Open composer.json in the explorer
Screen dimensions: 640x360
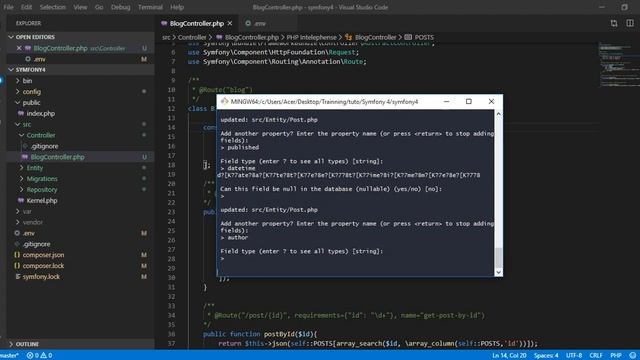43,255
